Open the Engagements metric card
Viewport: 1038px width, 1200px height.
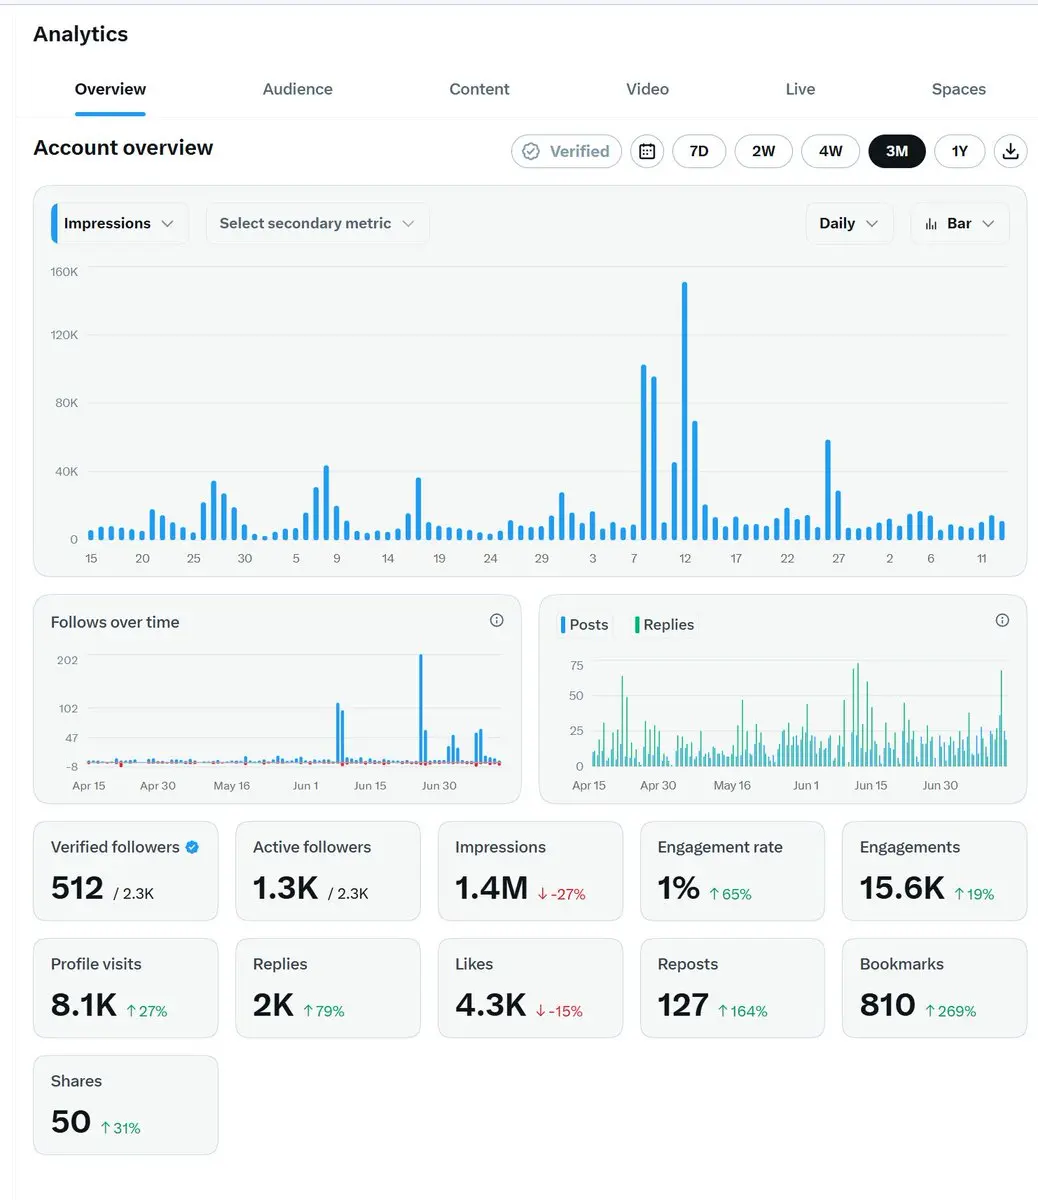934,871
